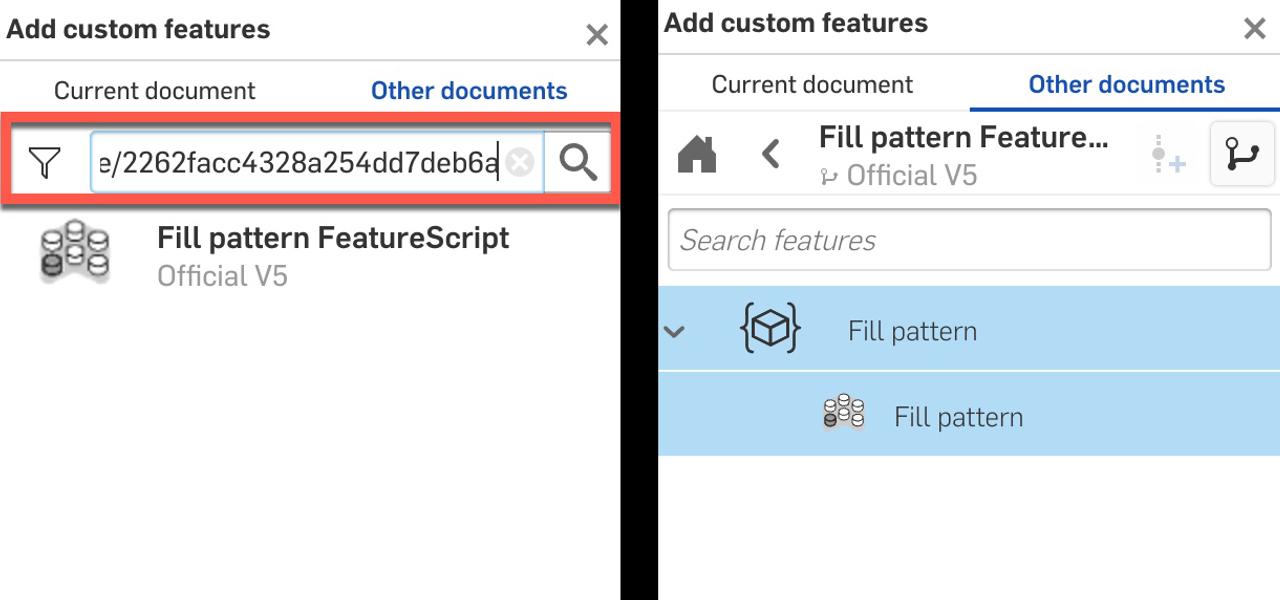Clear the search text with the X button
The height and width of the screenshot is (600, 1280).
[520, 160]
